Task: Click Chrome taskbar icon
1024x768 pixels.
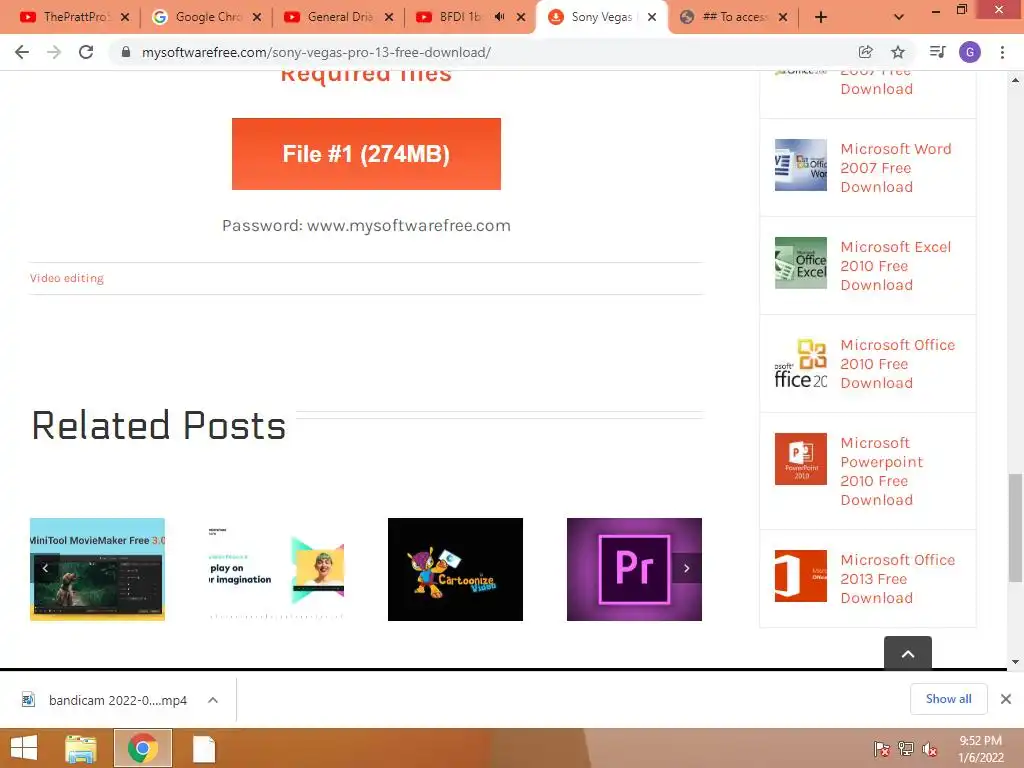Action: [142, 748]
